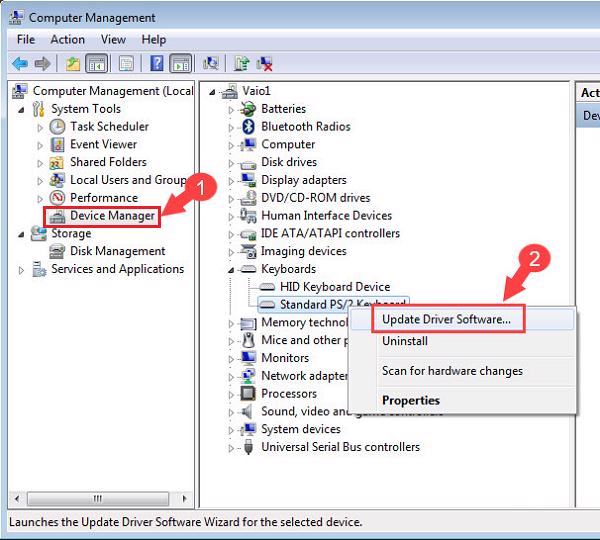Click the Universal Serial Bus plug icon
Viewport: 600px width, 540px height.
coord(248,447)
